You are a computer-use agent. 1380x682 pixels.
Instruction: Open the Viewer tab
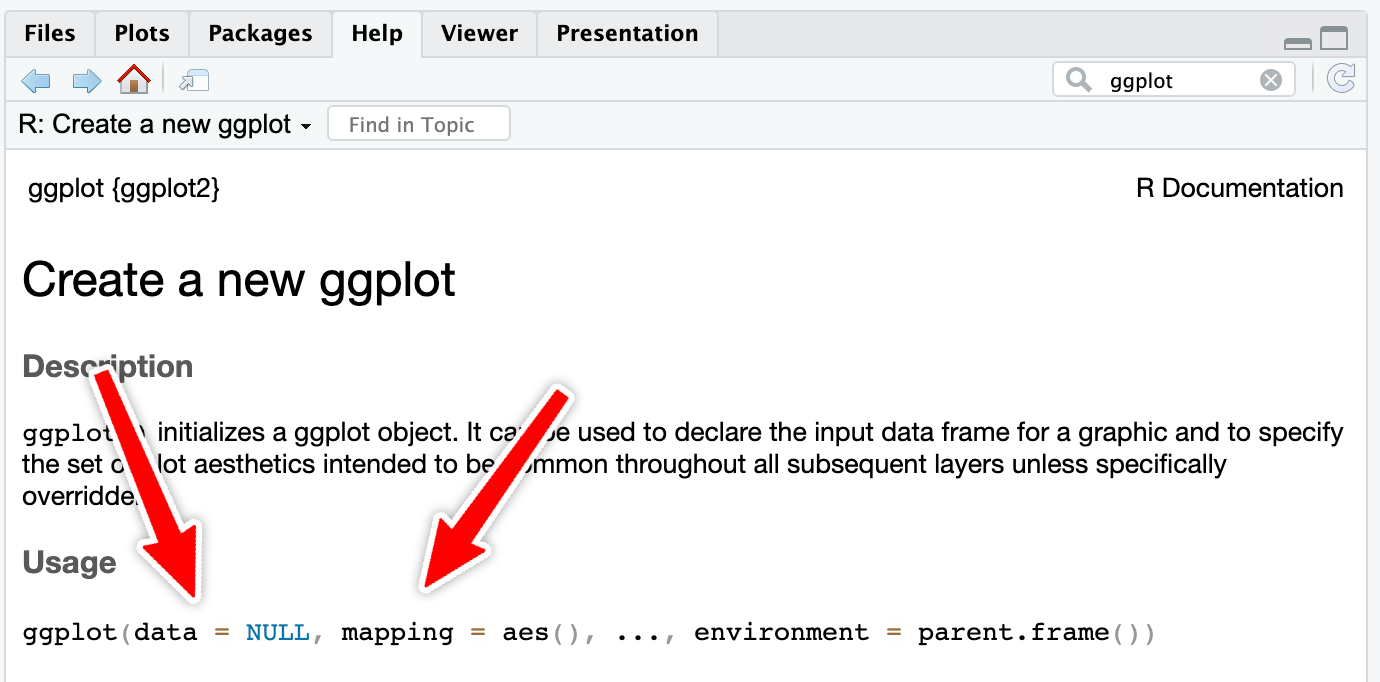pos(479,34)
